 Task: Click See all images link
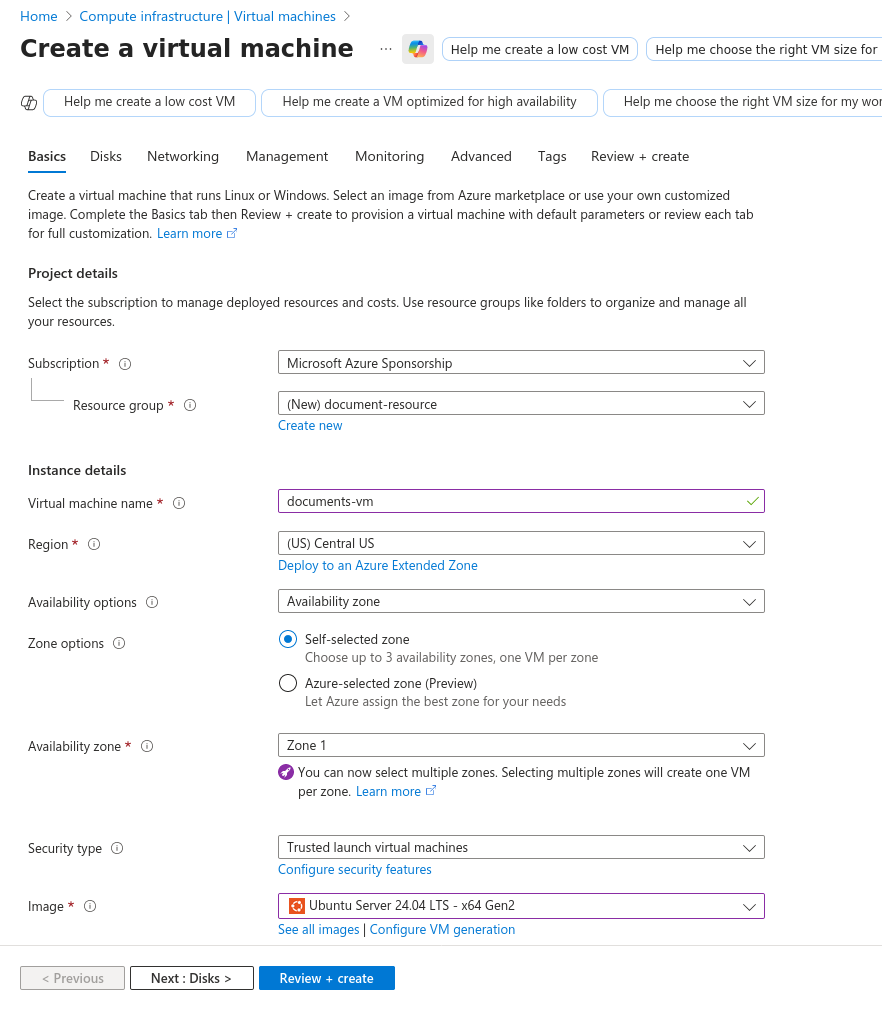[319, 930]
